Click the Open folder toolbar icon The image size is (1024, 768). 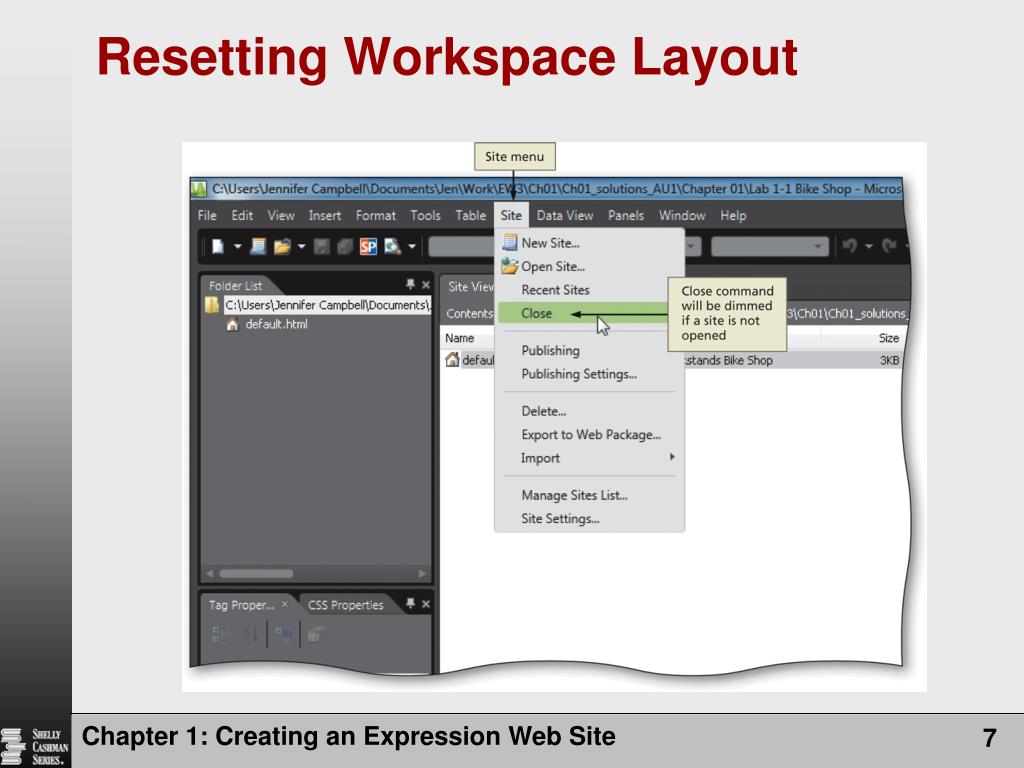pyautogui.click(x=281, y=247)
